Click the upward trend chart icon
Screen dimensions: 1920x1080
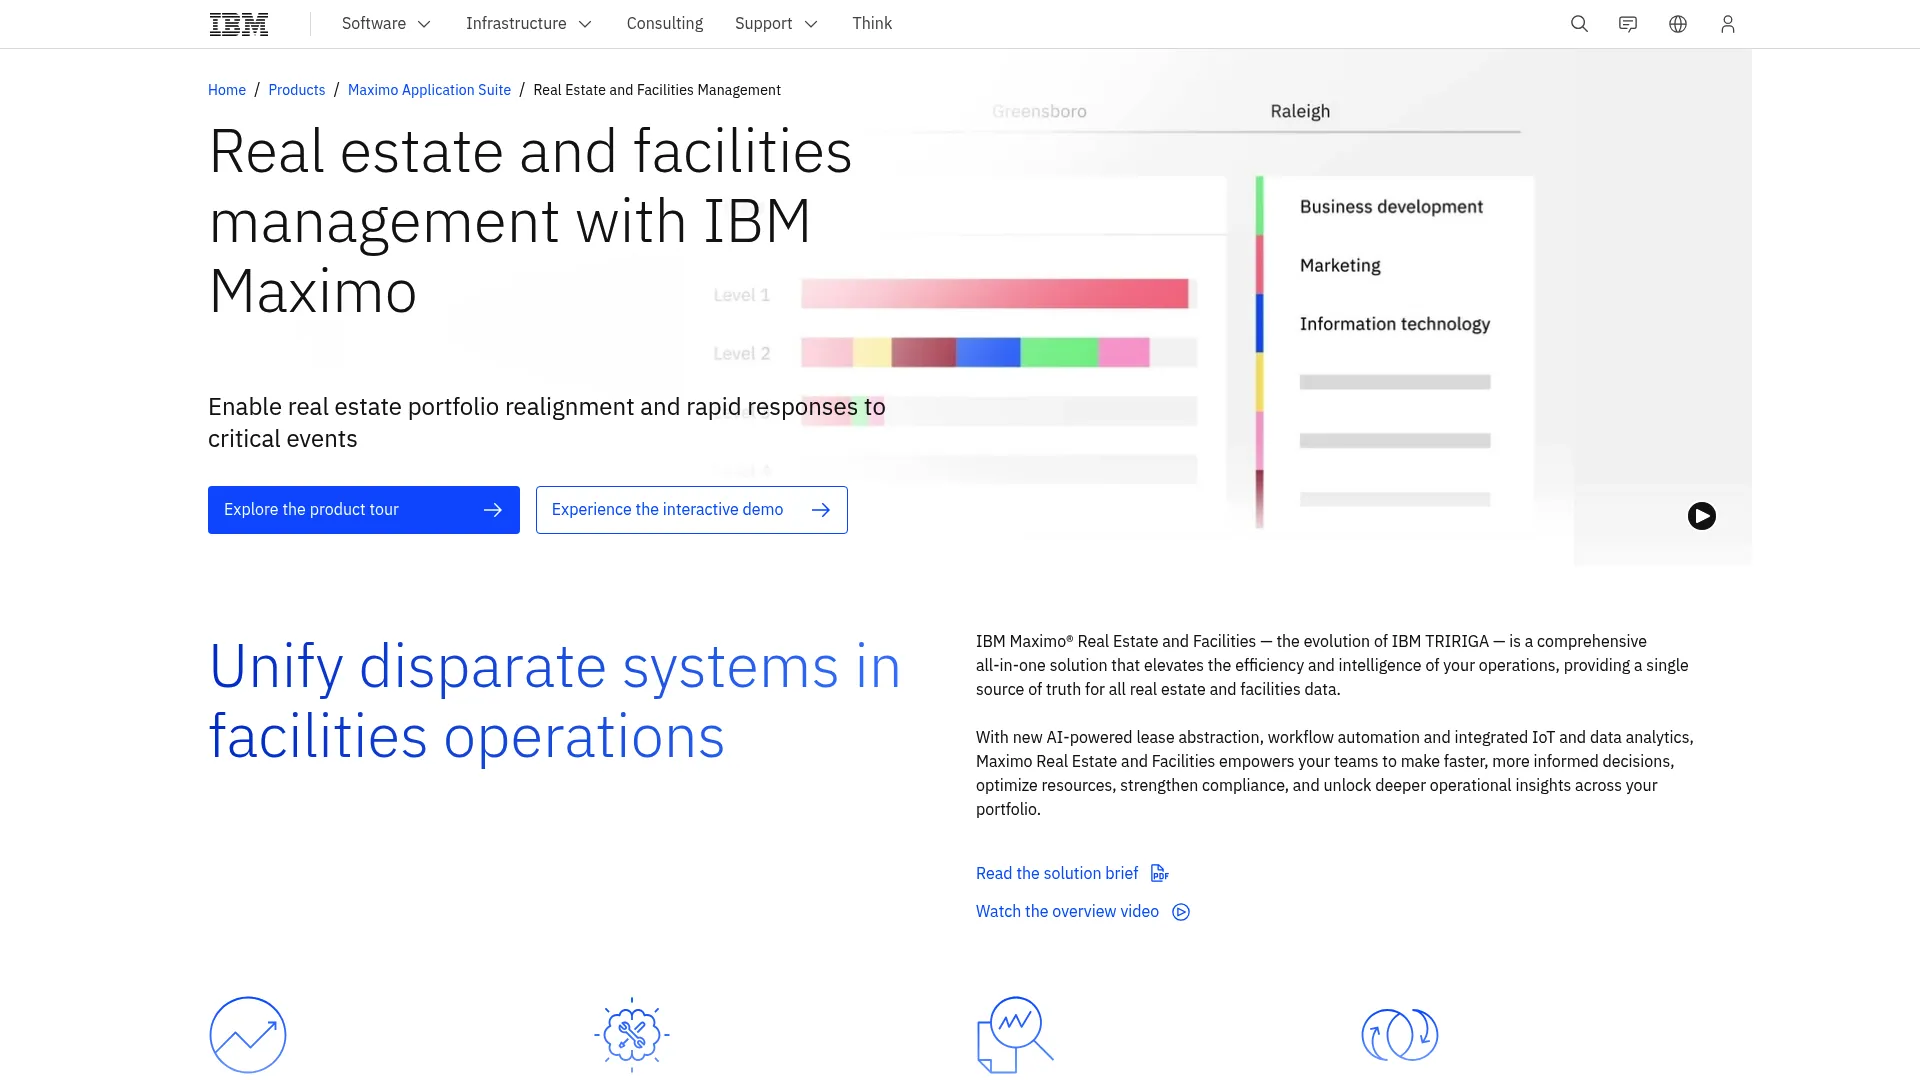(x=248, y=1035)
